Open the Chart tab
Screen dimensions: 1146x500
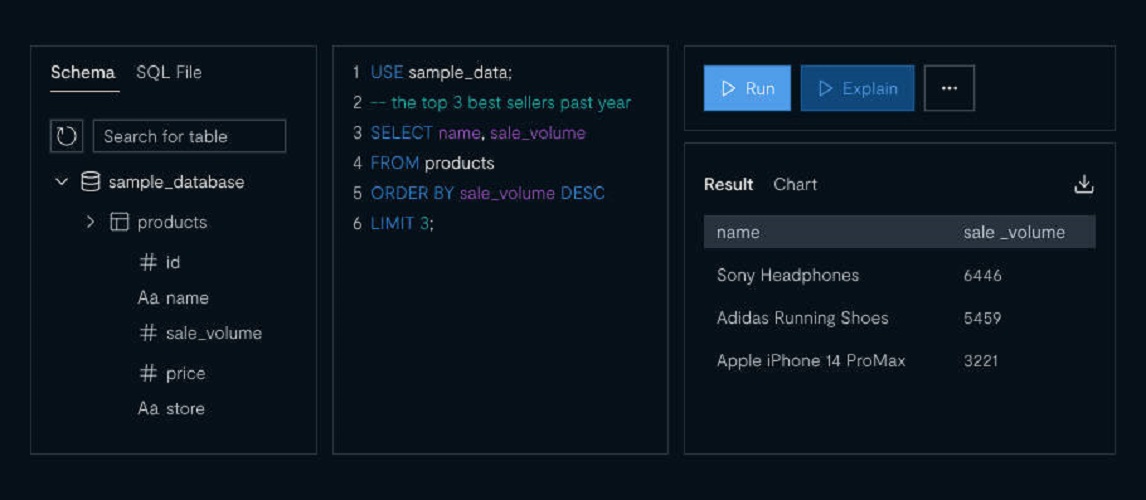(795, 184)
